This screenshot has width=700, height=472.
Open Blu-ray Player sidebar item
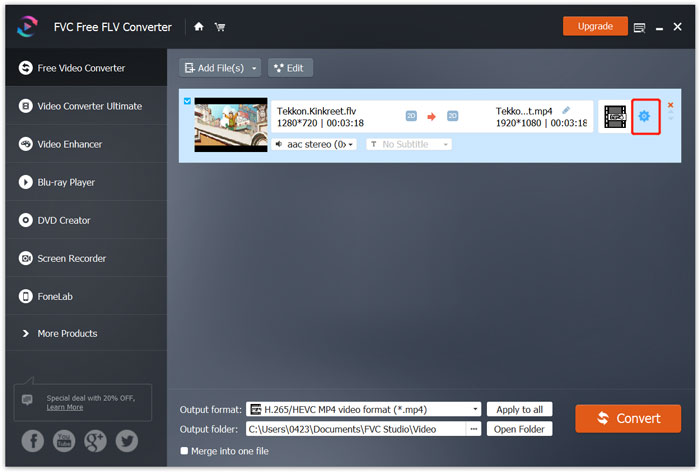click(x=86, y=182)
